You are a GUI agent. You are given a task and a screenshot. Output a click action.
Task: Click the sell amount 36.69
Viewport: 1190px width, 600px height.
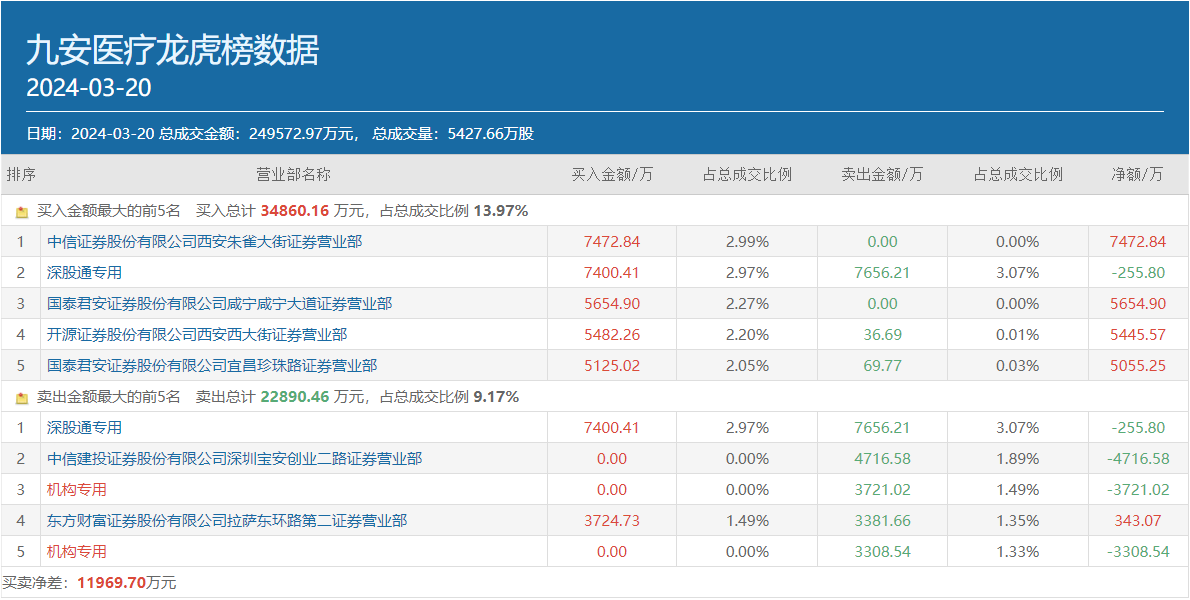coord(882,335)
